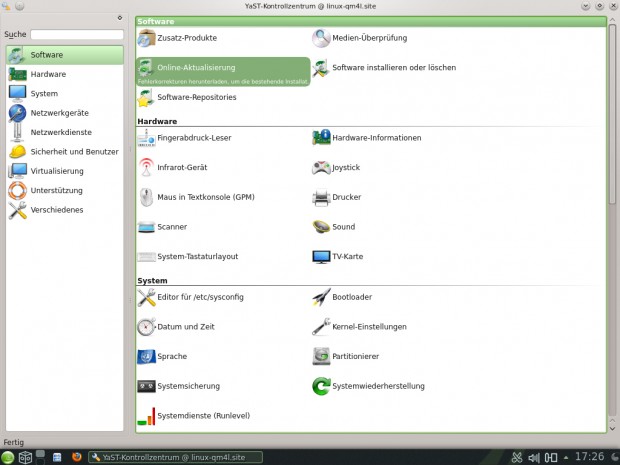Open Systemsicherung tape icon

coord(146,386)
